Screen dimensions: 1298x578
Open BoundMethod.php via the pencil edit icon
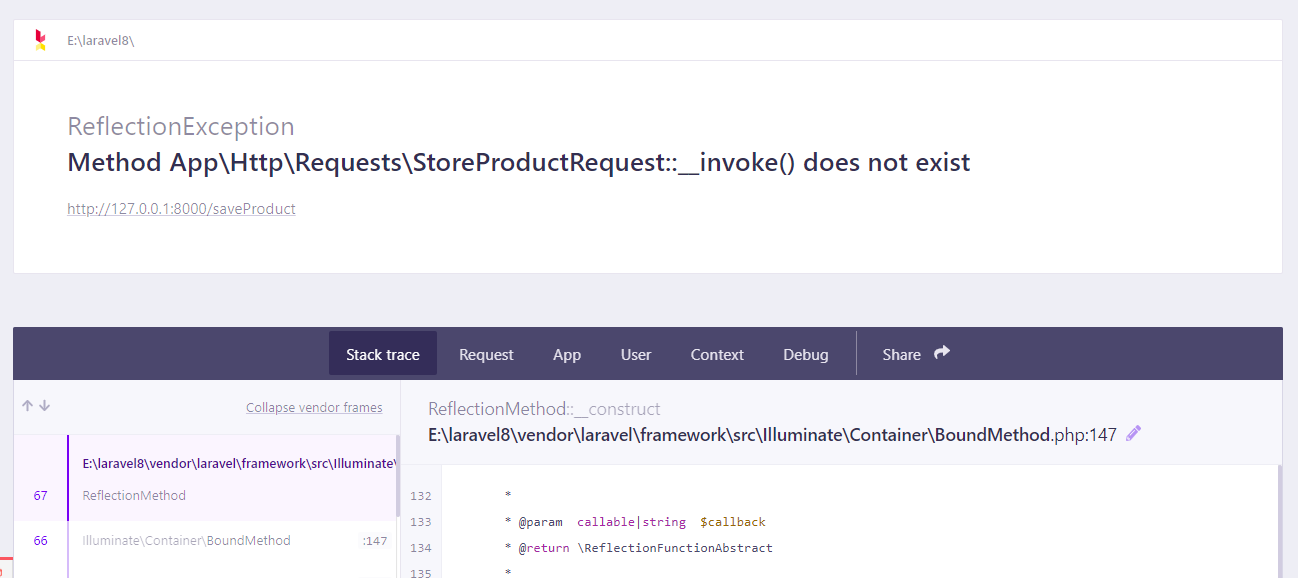pos(1133,433)
